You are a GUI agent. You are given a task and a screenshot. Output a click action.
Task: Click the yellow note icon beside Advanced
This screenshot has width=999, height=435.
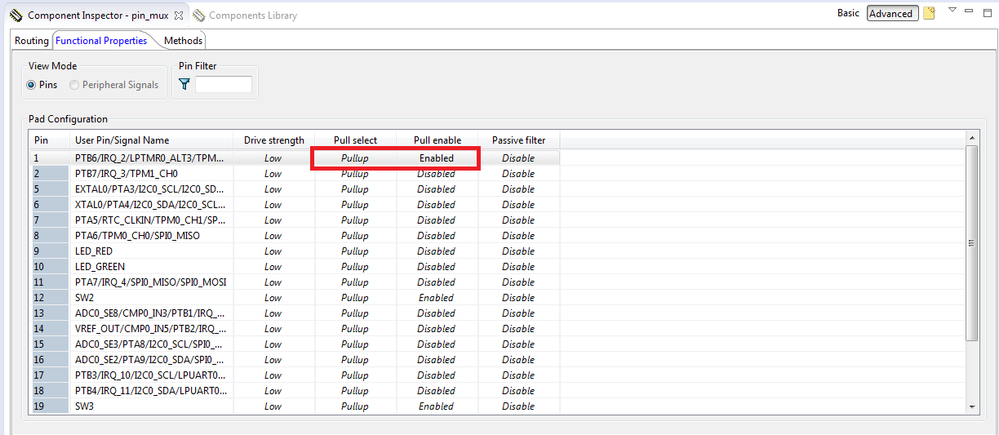[x=929, y=13]
